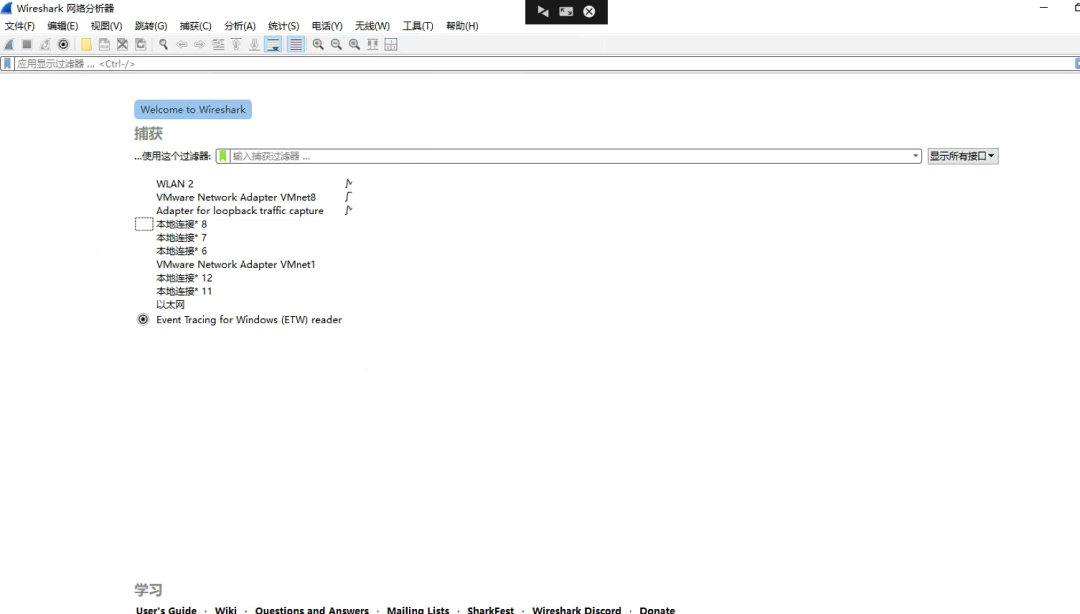The height and width of the screenshot is (614, 1080).
Task: Open the 编辑(E) menu
Action: [63, 25]
